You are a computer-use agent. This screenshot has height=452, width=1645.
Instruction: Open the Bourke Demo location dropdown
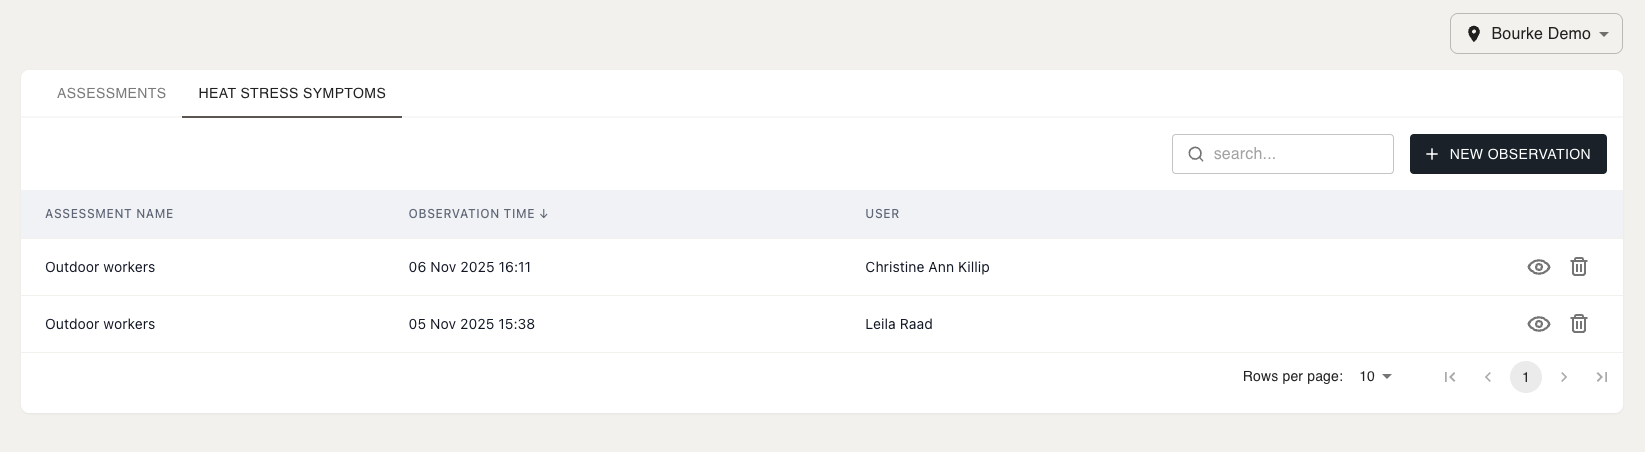pos(1536,34)
